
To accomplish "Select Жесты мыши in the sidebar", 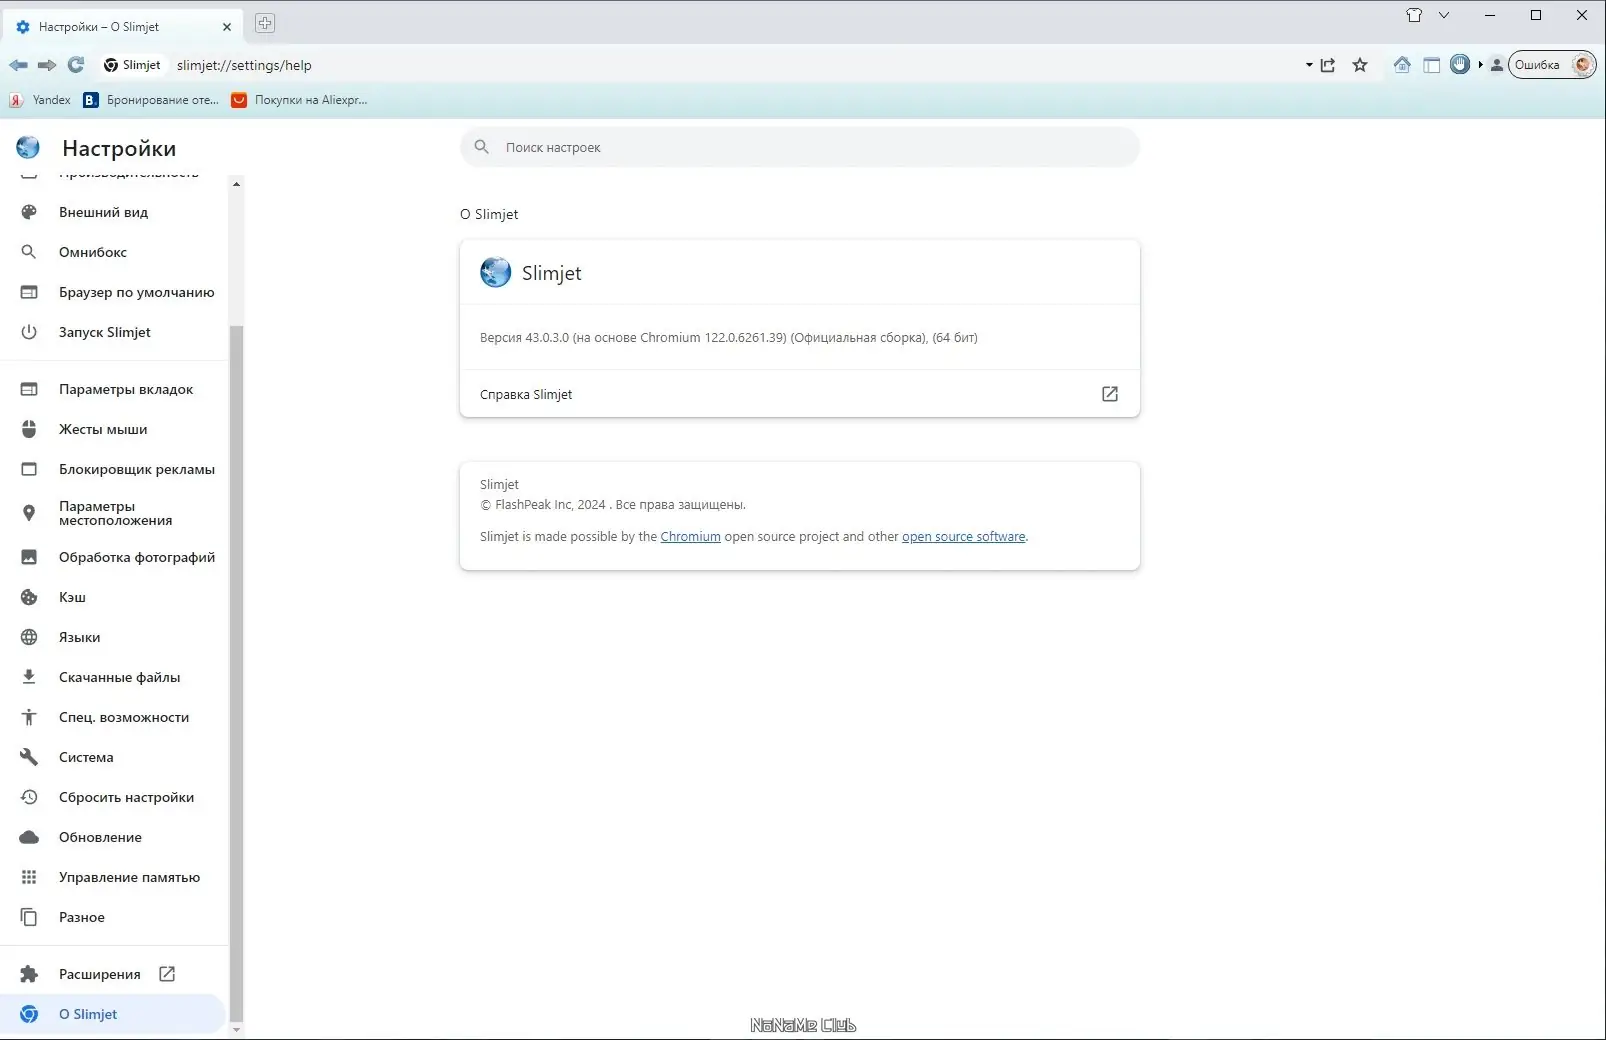I will point(114,429).
